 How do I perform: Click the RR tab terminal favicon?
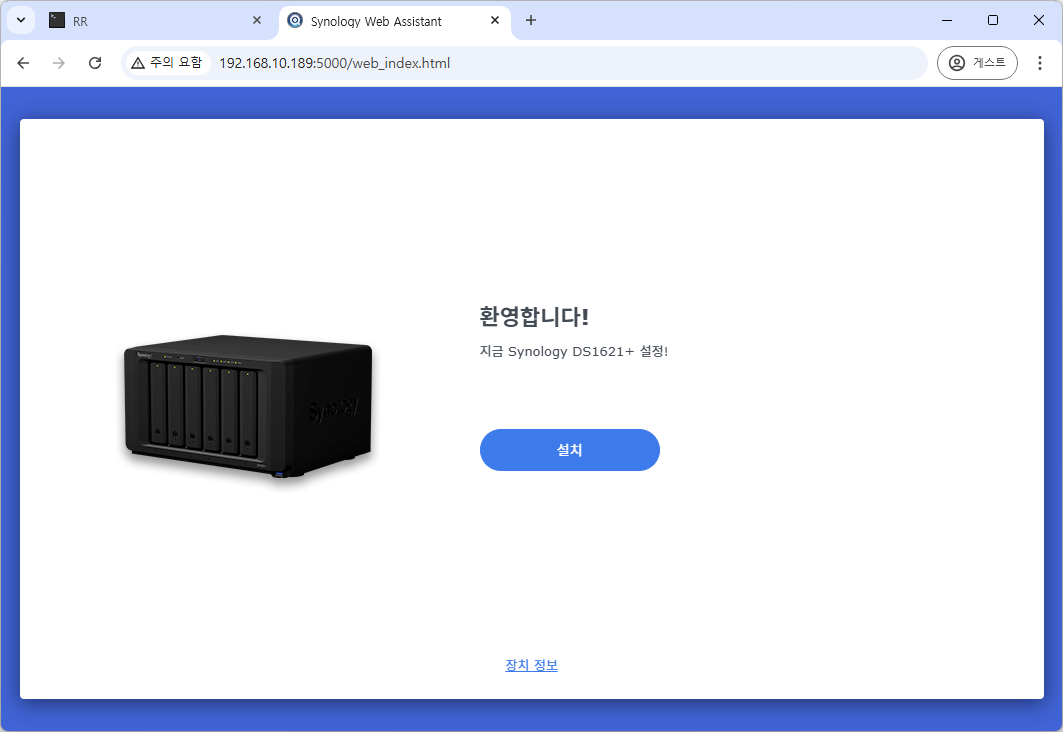point(57,20)
